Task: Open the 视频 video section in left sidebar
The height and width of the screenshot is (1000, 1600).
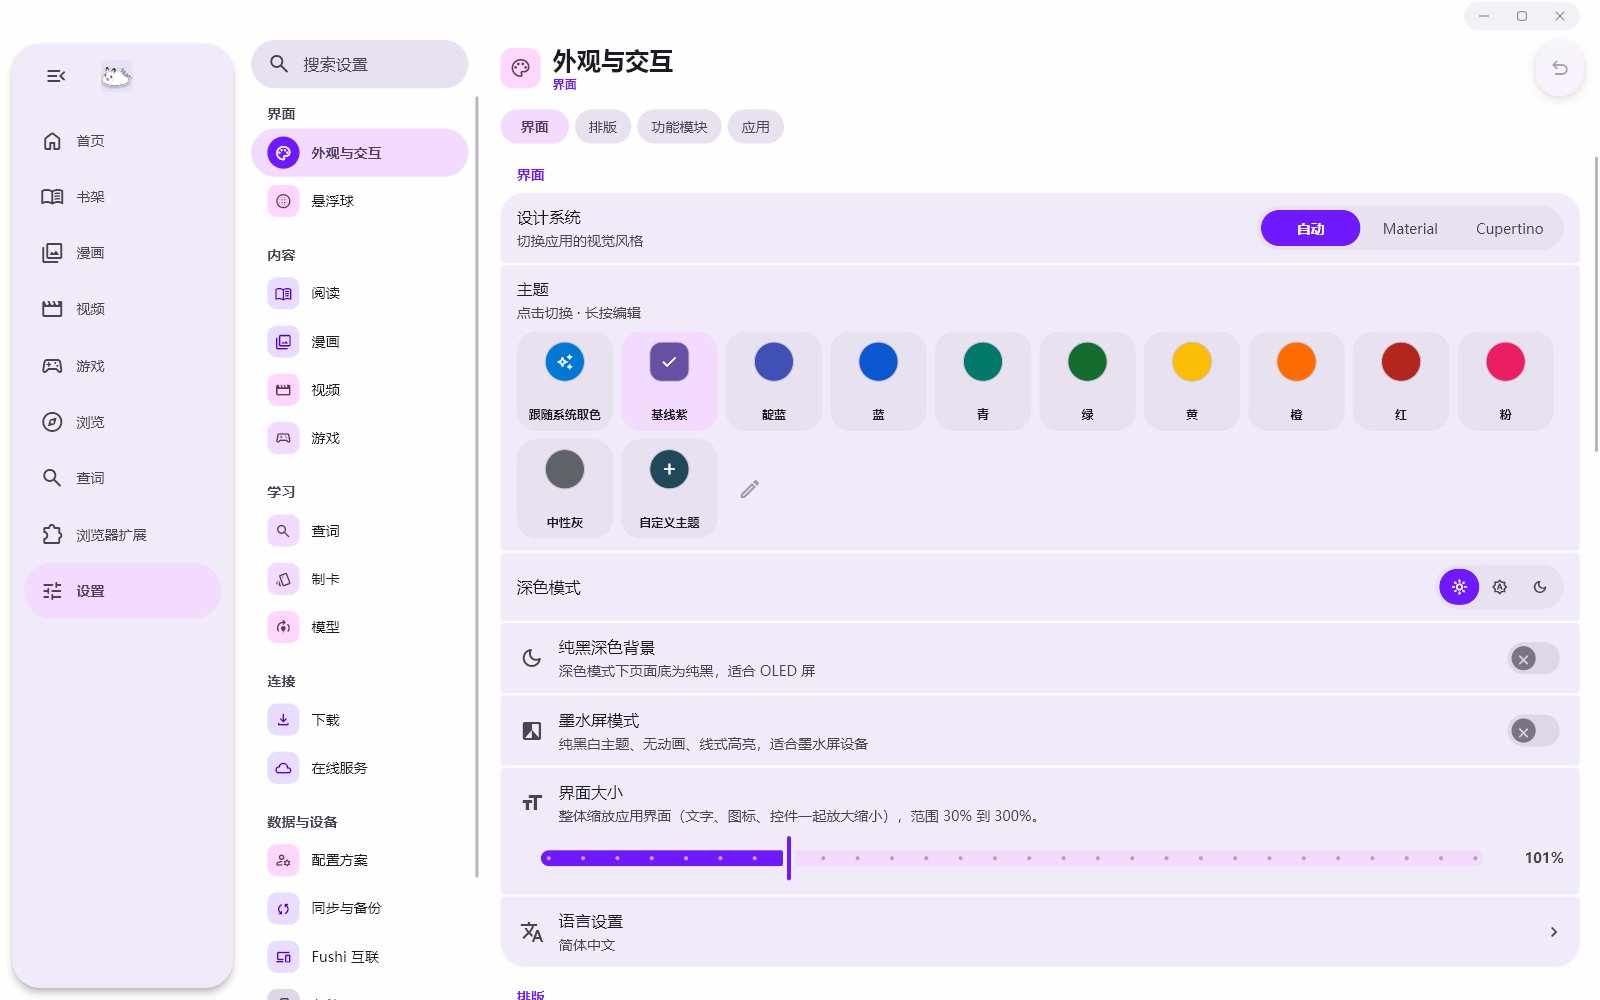Action: click(x=122, y=309)
